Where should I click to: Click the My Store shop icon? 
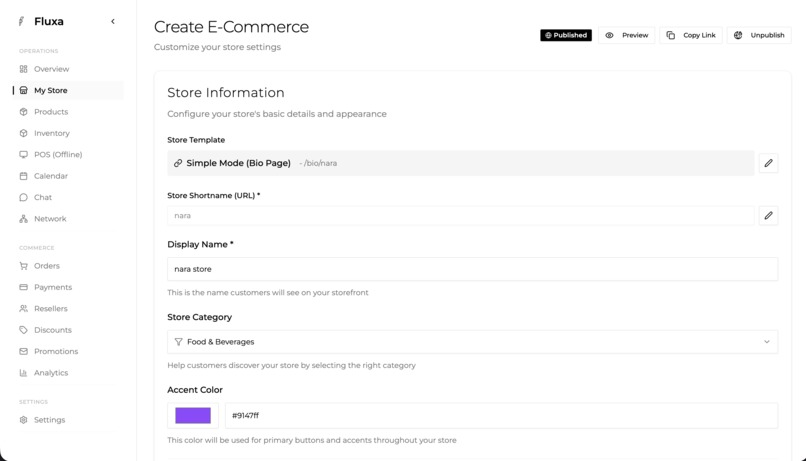pyautogui.click(x=23, y=90)
